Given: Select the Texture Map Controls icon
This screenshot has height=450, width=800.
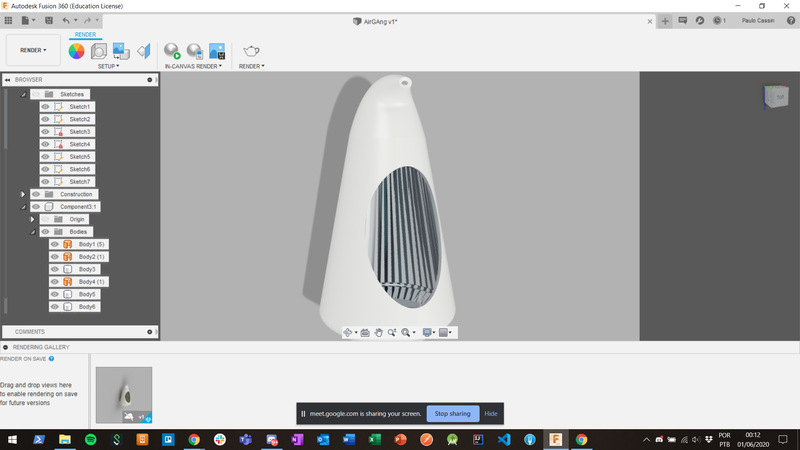Looking at the screenshot, I should point(121,51).
